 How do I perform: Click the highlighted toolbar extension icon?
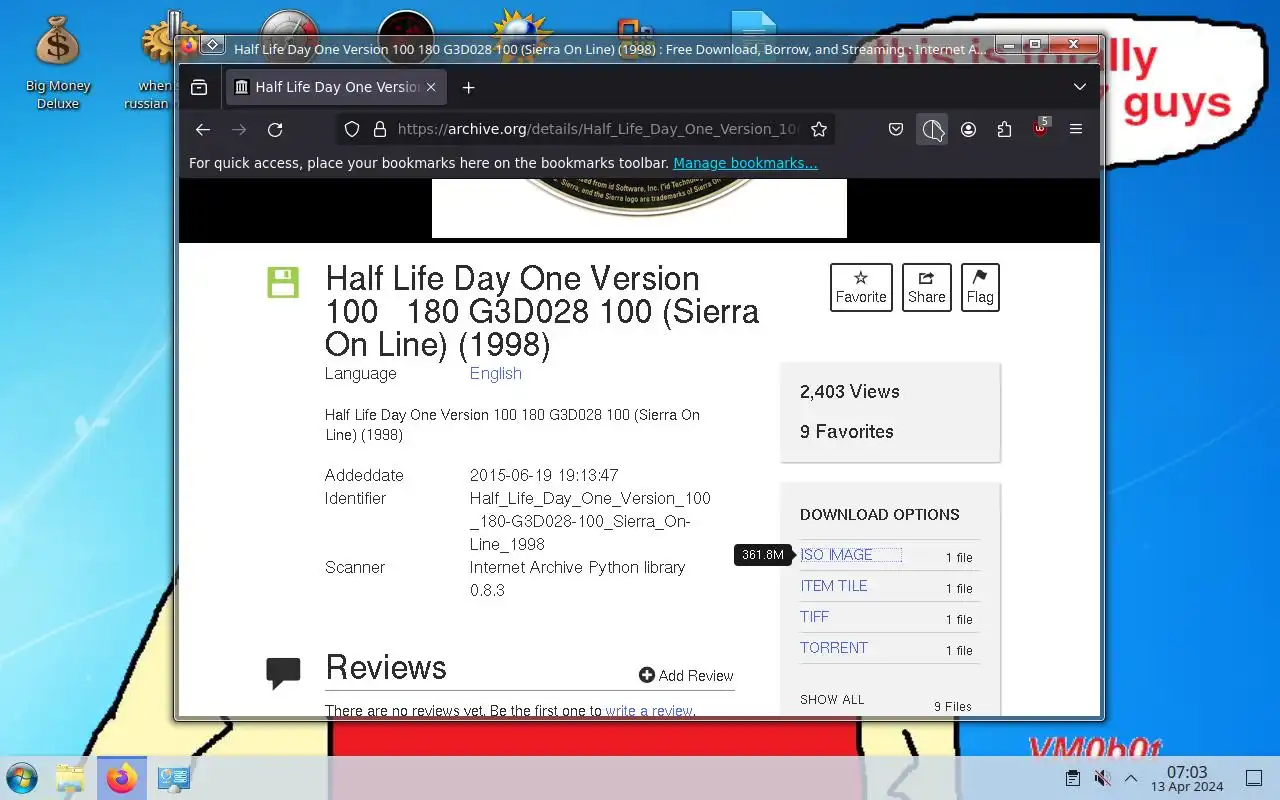coord(933,129)
